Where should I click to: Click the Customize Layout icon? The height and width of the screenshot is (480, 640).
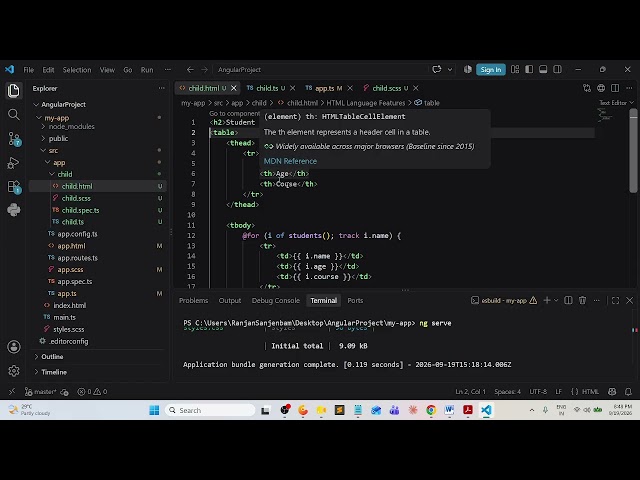(515, 69)
